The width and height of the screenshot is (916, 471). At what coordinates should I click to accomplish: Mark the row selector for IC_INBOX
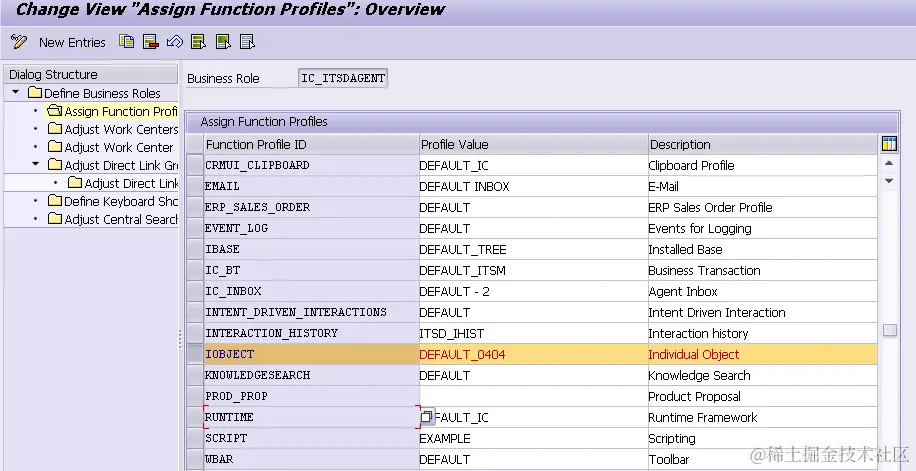tap(195, 292)
